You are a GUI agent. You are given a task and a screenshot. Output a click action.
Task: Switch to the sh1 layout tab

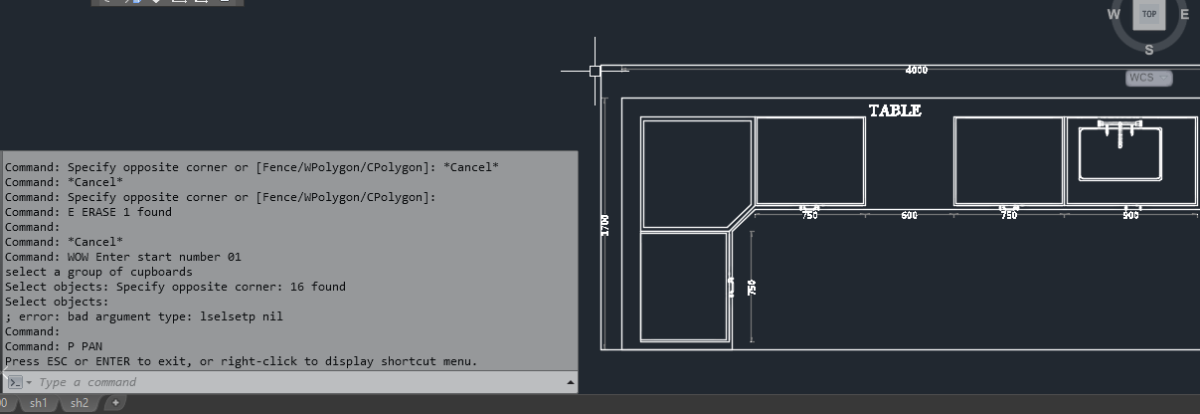click(x=38, y=403)
